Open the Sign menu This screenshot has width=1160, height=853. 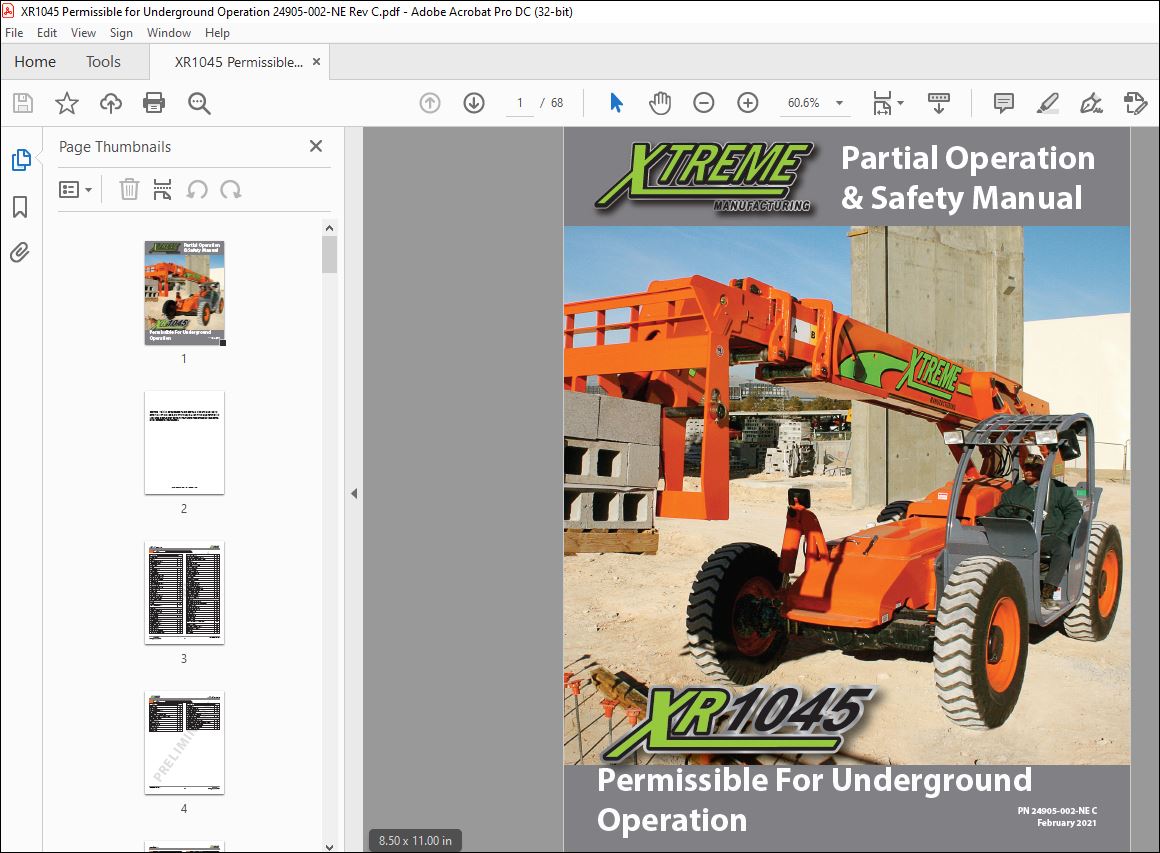[x=121, y=33]
